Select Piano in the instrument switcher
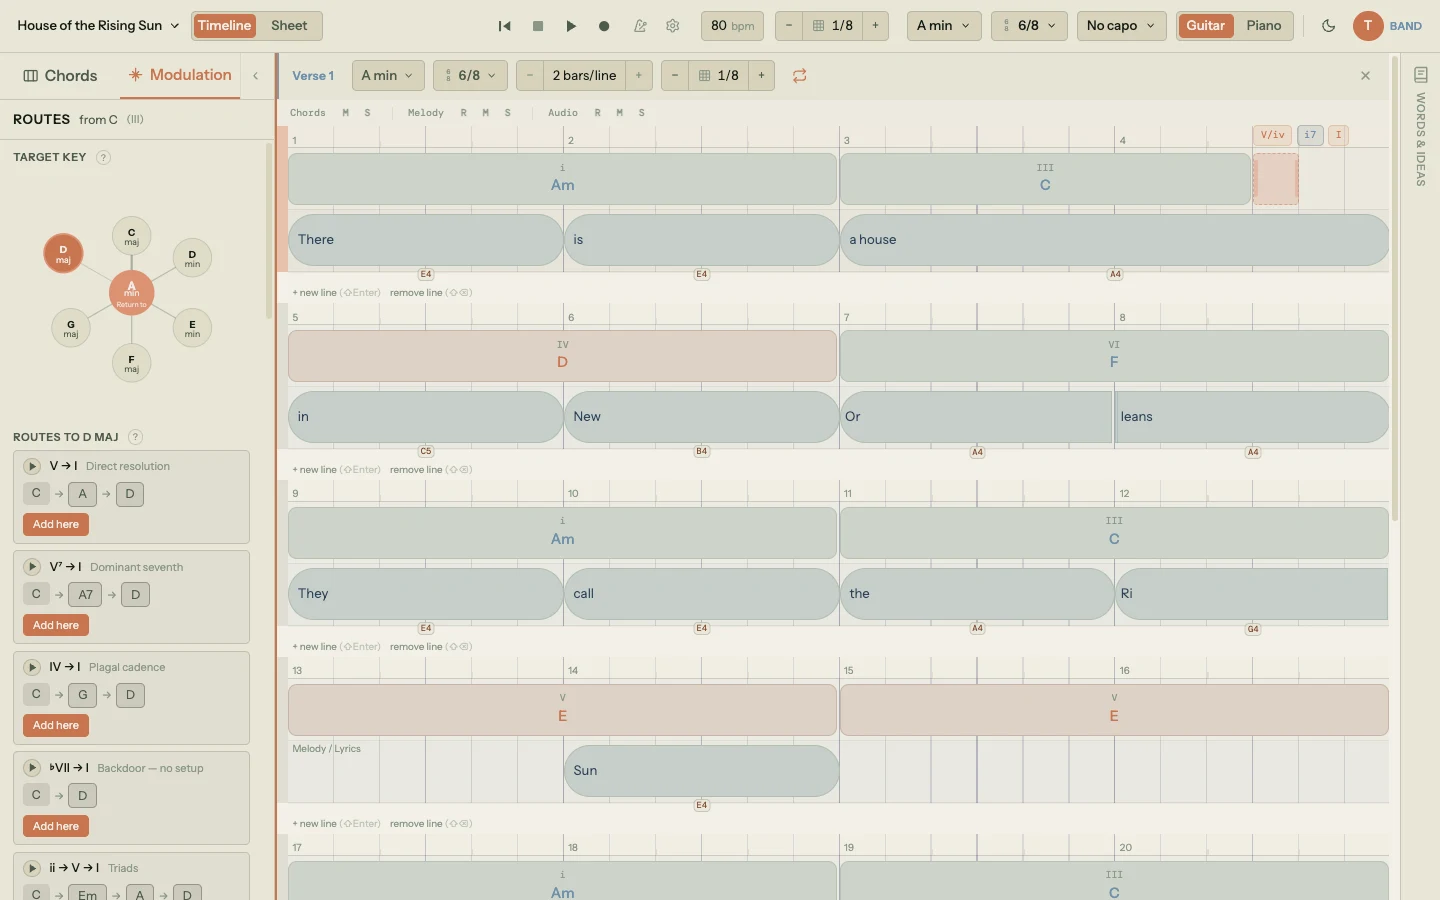The image size is (1440, 900). point(1263,26)
